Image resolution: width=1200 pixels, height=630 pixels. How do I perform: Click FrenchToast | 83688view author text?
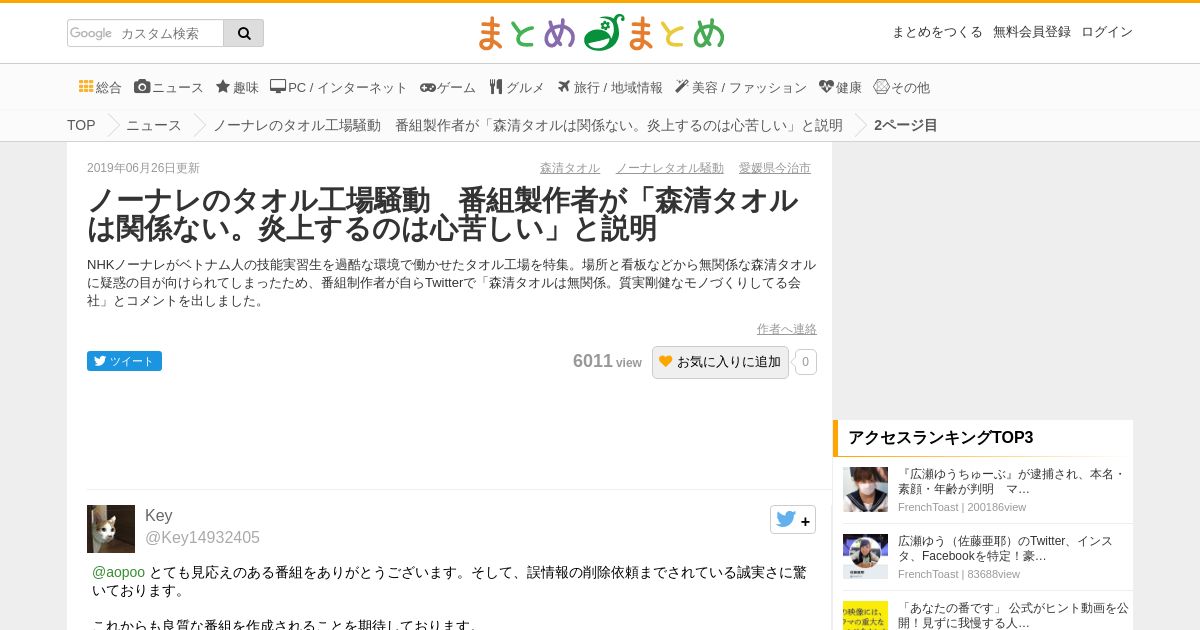point(959,574)
